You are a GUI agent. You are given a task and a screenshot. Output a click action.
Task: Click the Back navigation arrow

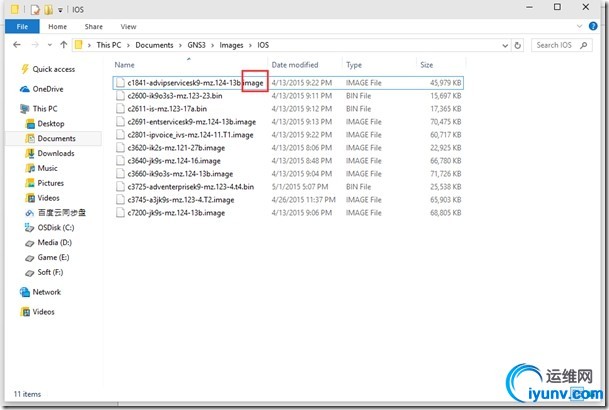(x=17, y=45)
